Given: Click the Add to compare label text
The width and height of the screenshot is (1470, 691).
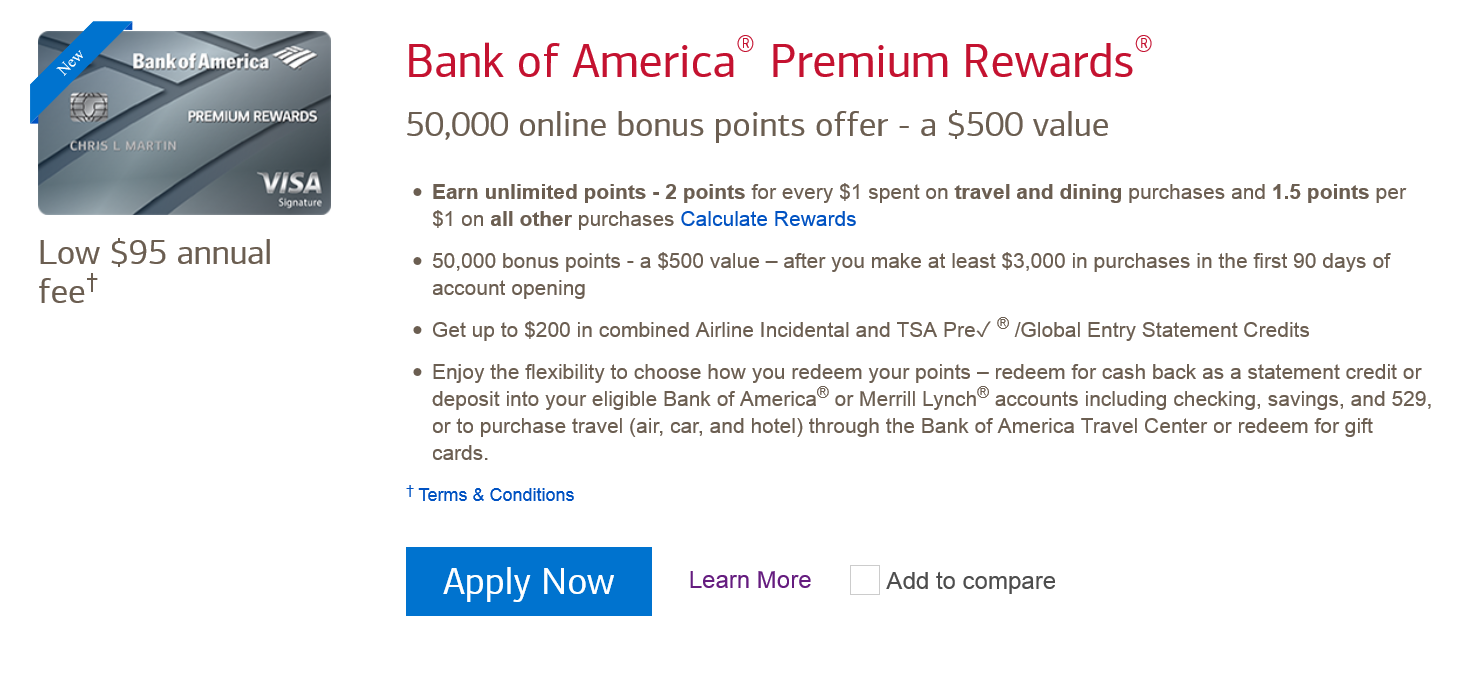Looking at the screenshot, I should (971, 581).
